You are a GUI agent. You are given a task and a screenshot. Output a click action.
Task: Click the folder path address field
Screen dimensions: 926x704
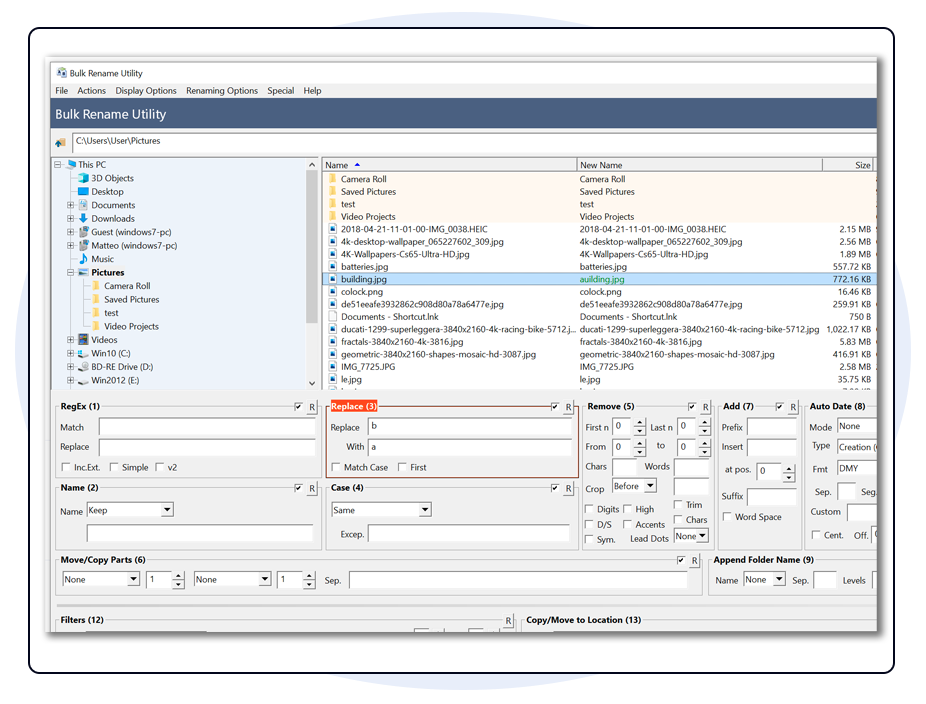point(474,142)
